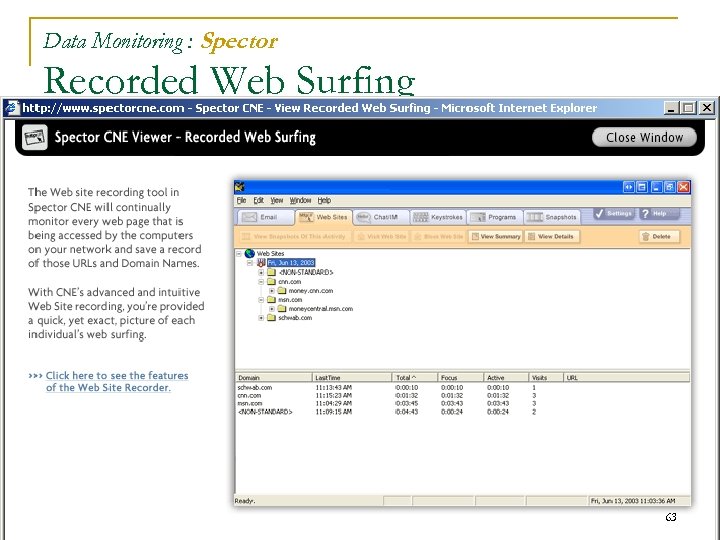Screen dimensions: 720x540
Task: Click the Web Sites tab http icon
Action: tap(306, 217)
